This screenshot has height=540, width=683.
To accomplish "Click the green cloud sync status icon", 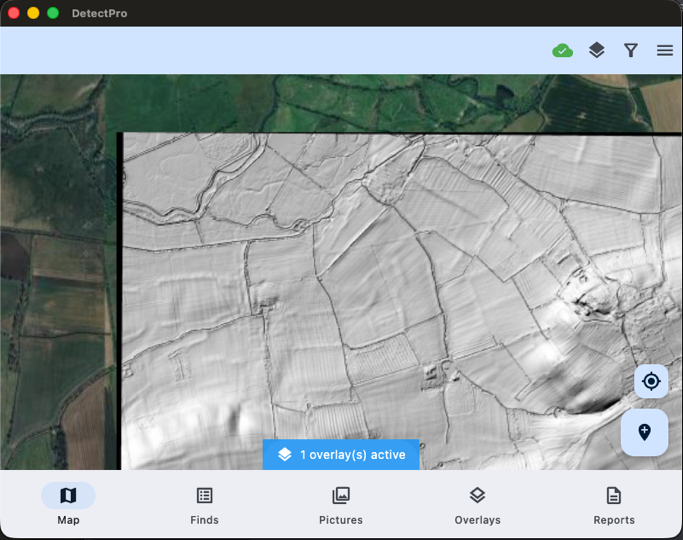I will tap(562, 51).
